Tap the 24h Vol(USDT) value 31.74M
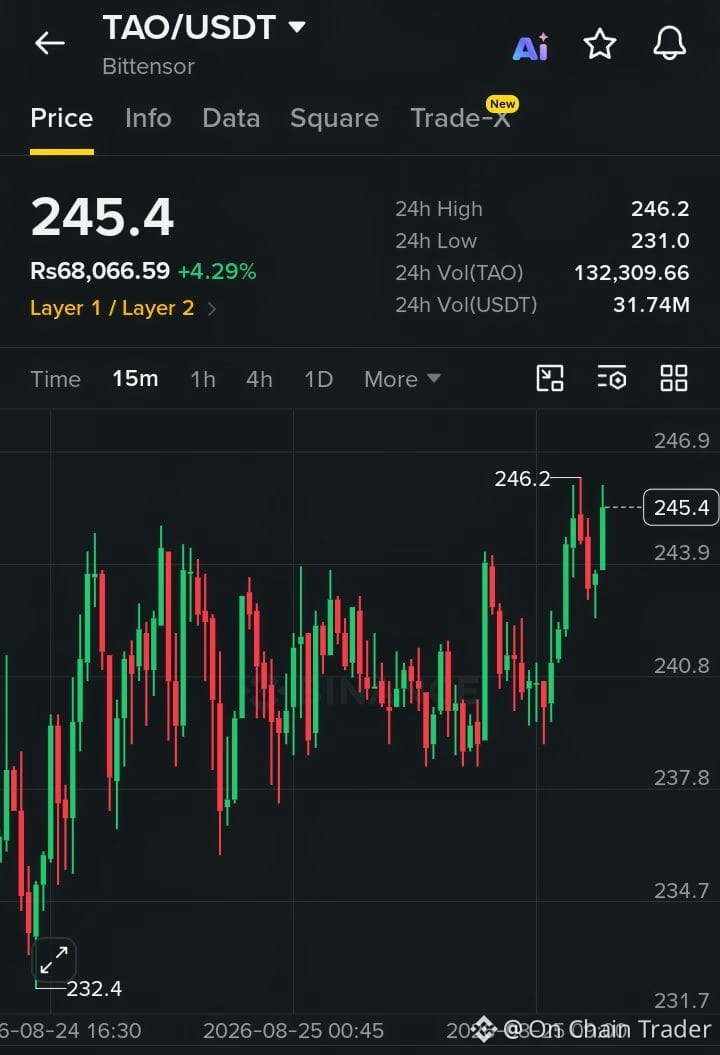The height and width of the screenshot is (1055, 720). click(x=651, y=305)
